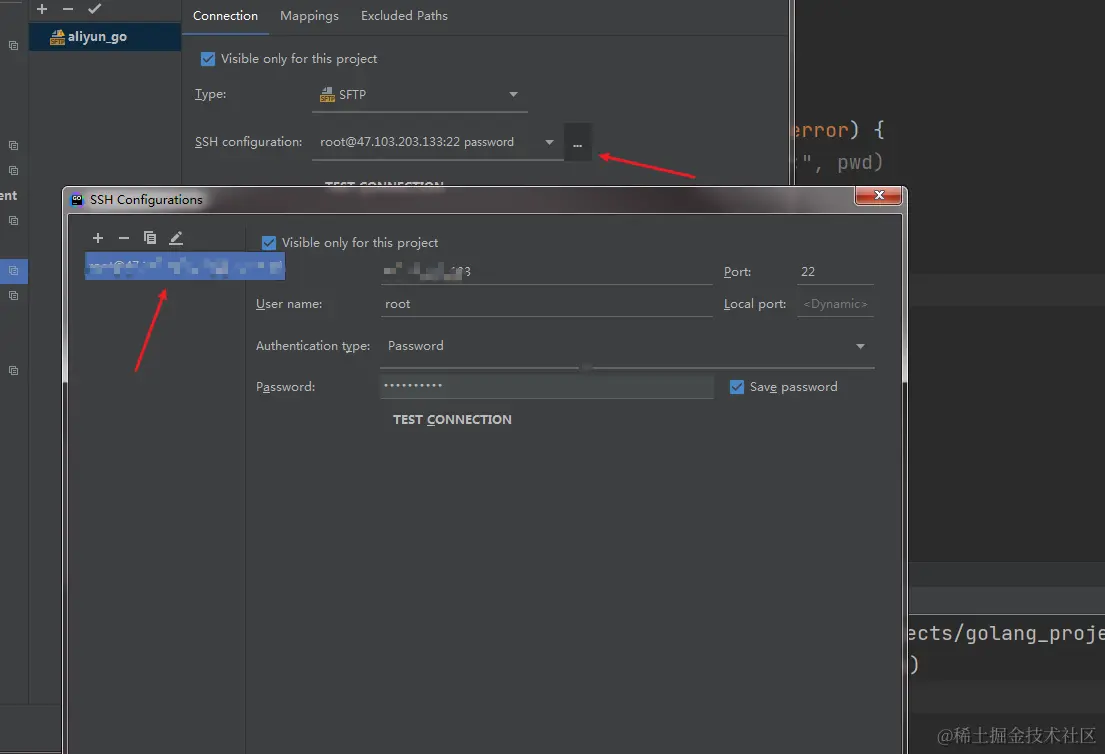Image resolution: width=1105 pixels, height=754 pixels.
Task: Select the blurred SSH configuration list entry
Action: 185,266
